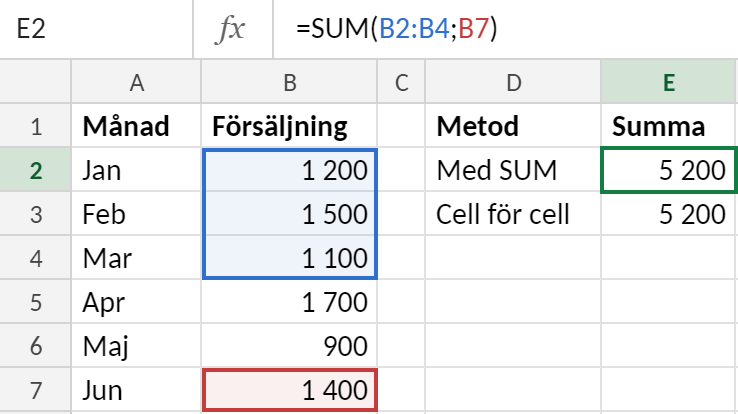The image size is (738, 414).
Task: Select highlighted column E header
Action: [x=669, y=82]
